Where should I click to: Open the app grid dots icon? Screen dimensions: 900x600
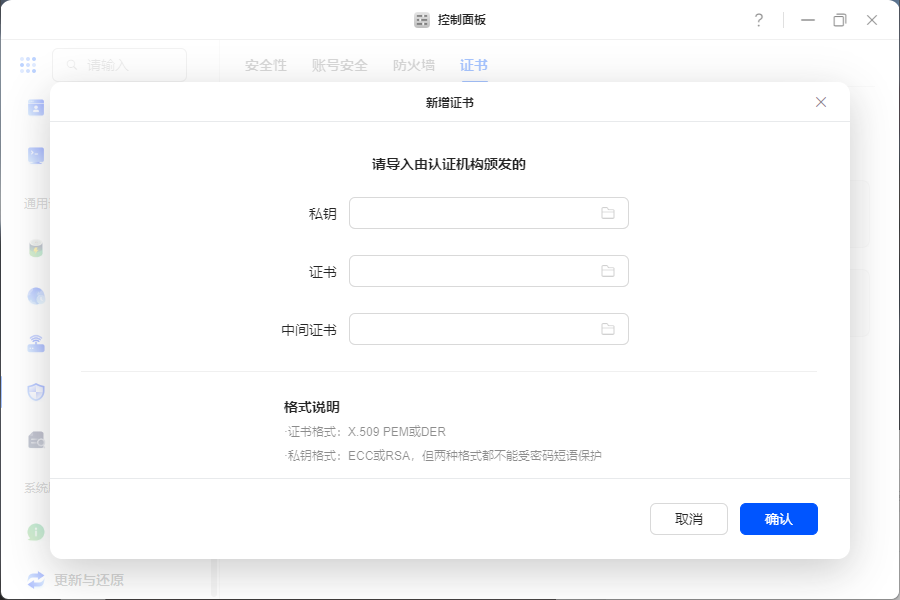click(28, 65)
